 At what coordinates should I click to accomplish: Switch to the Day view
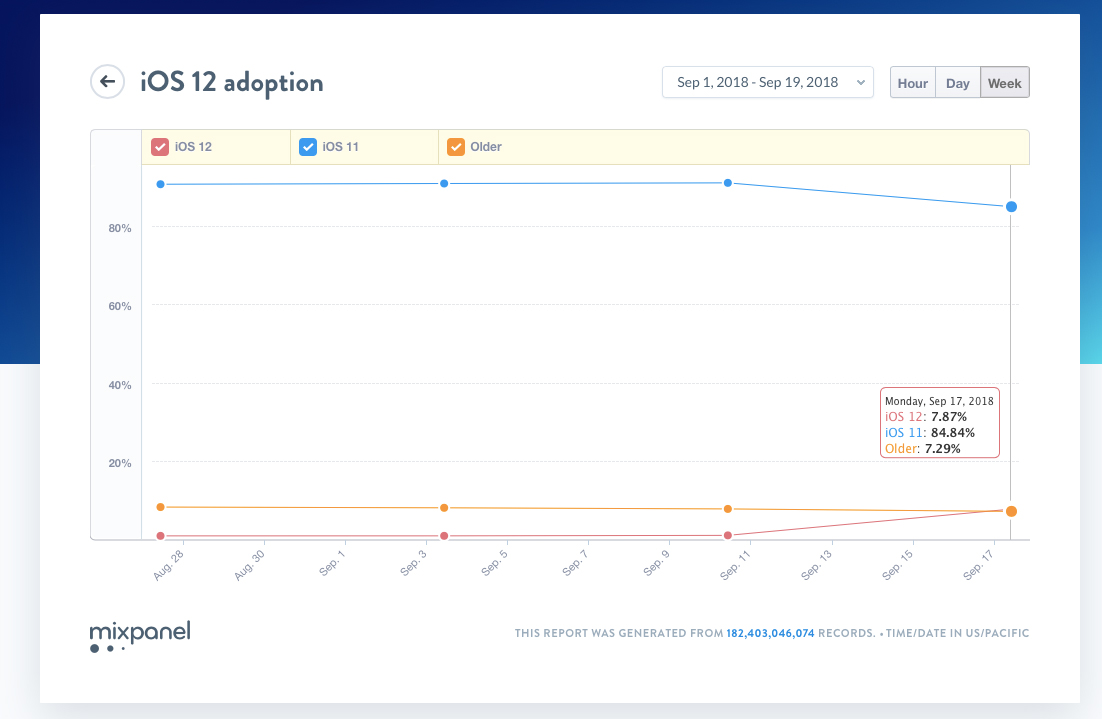(x=958, y=83)
